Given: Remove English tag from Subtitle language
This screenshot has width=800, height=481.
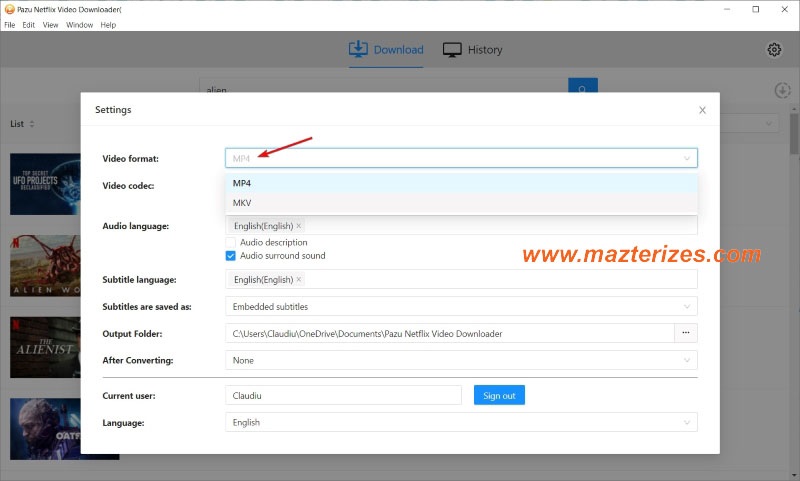Looking at the screenshot, I should coord(298,280).
